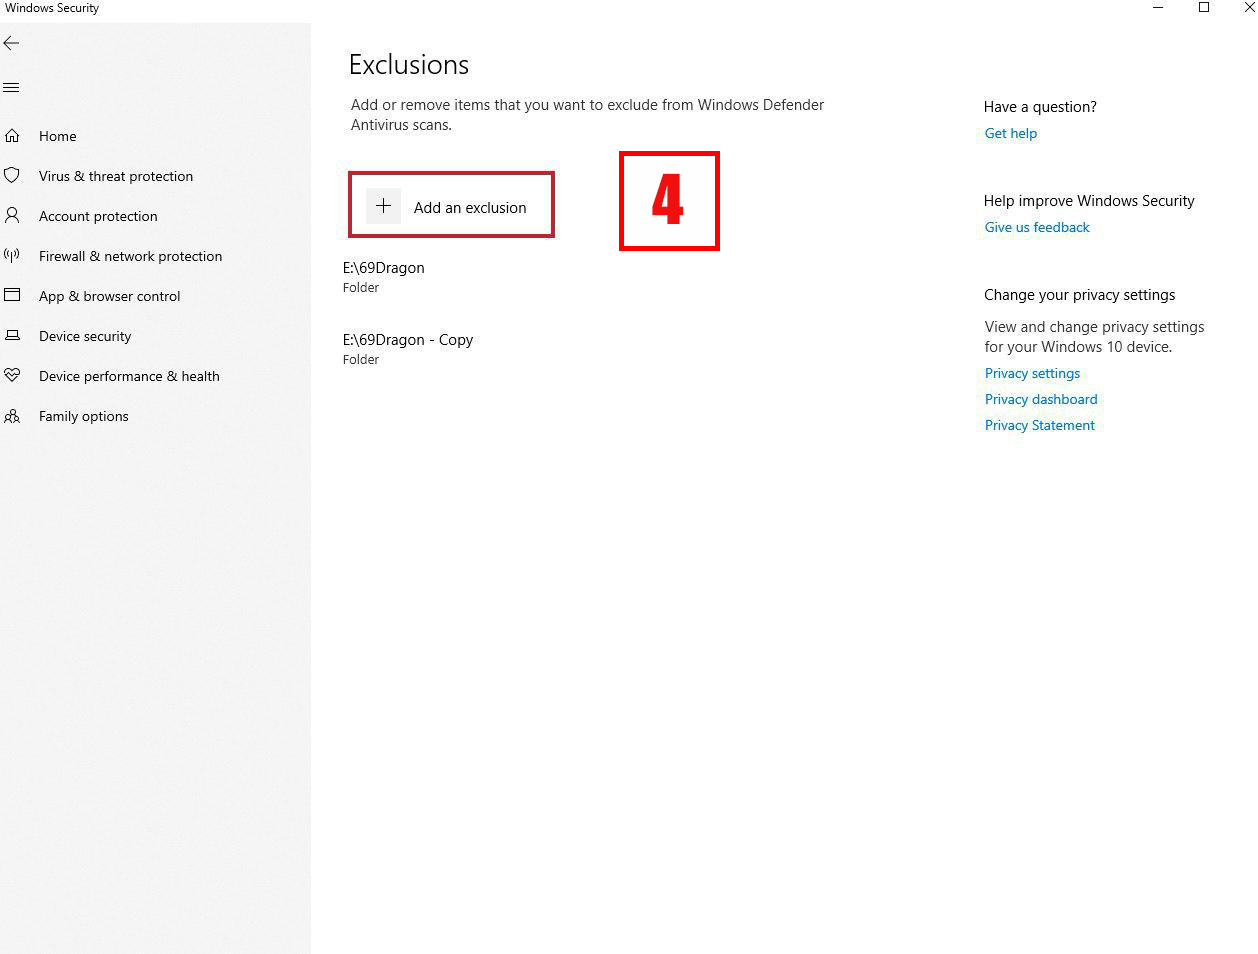Open Device security page
Viewport: 1258px width, 954px height.
(x=85, y=336)
